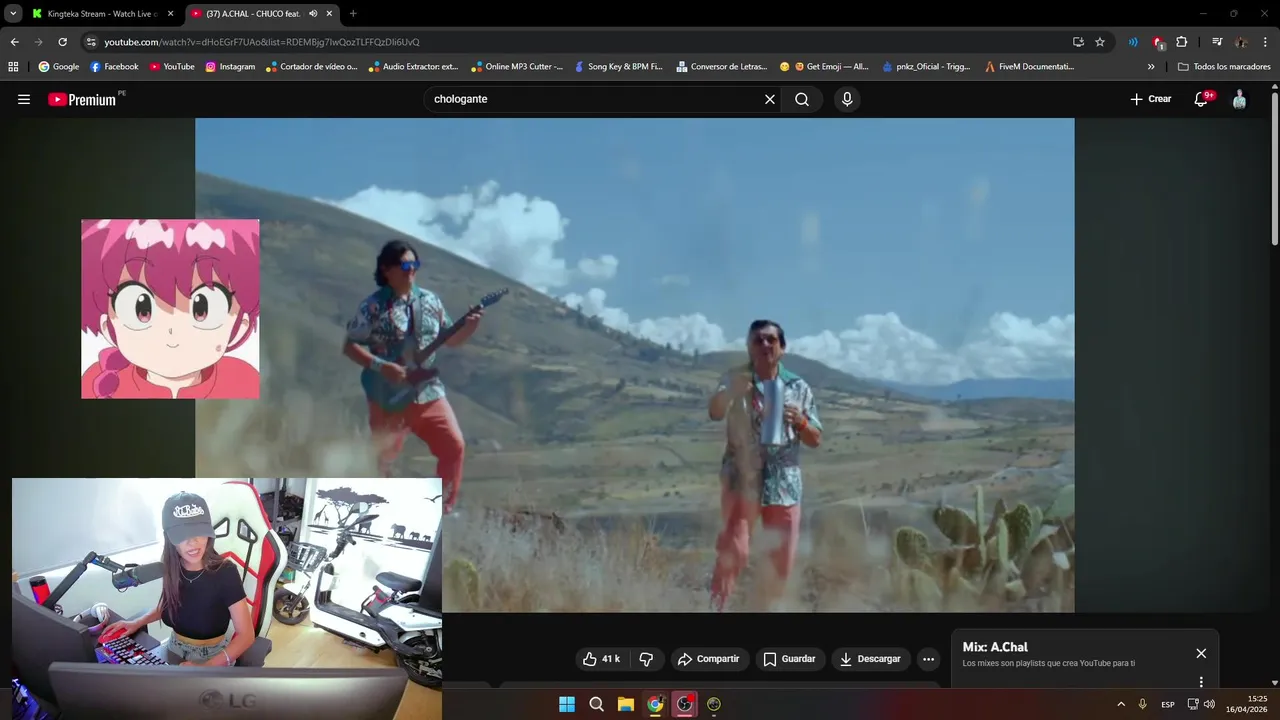The image size is (1280, 720).
Task: Close the A.CHAL - CHUCO tab
Action: [x=329, y=14]
